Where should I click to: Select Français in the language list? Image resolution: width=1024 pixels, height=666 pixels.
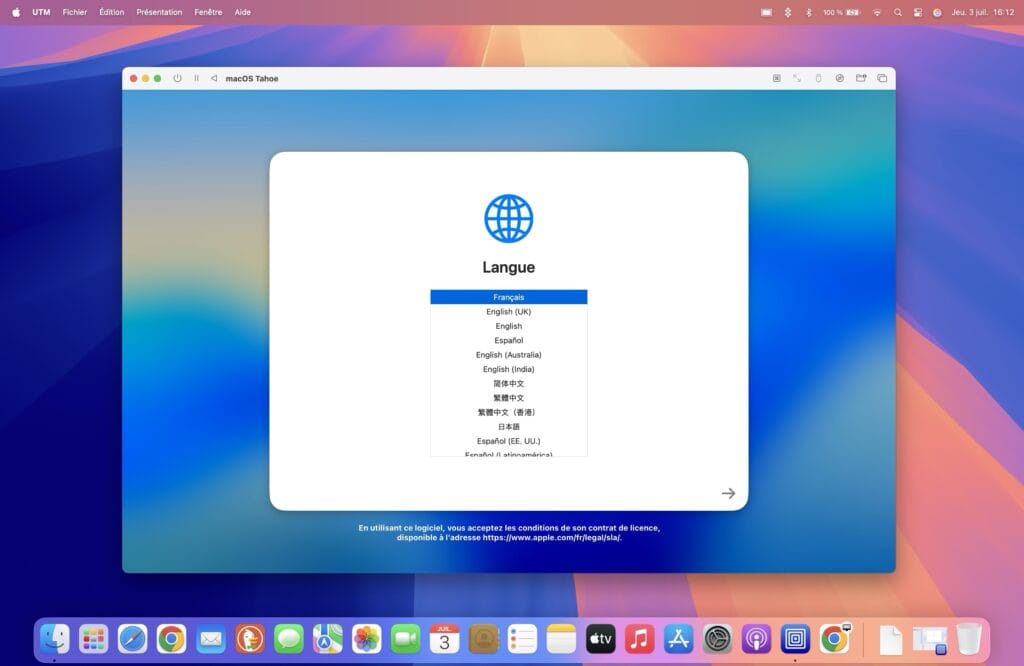click(509, 297)
